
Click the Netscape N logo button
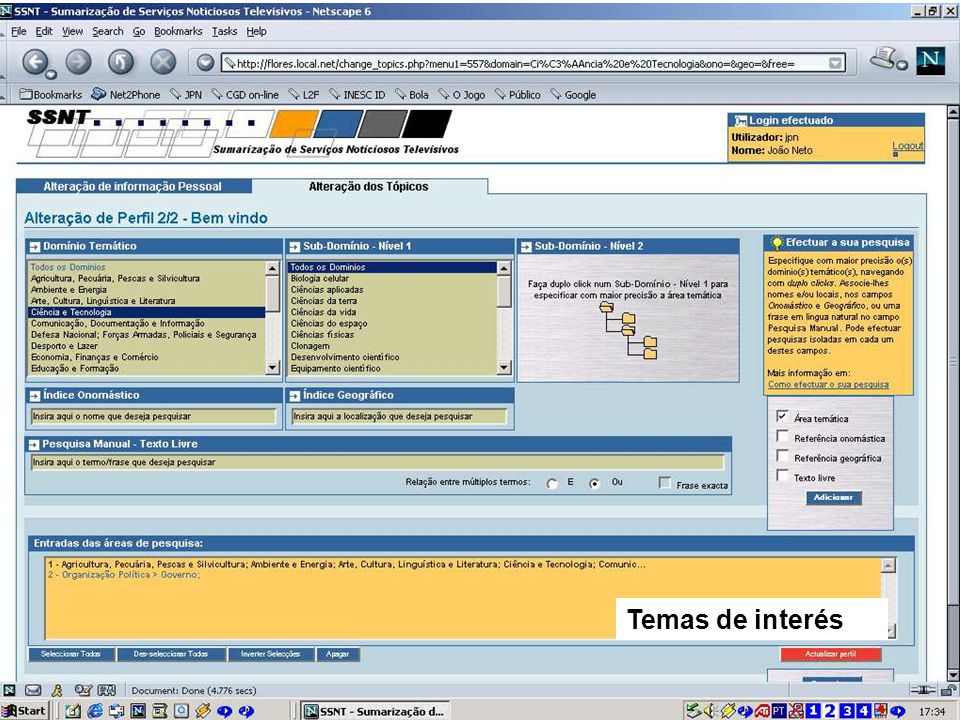(930, 61)
